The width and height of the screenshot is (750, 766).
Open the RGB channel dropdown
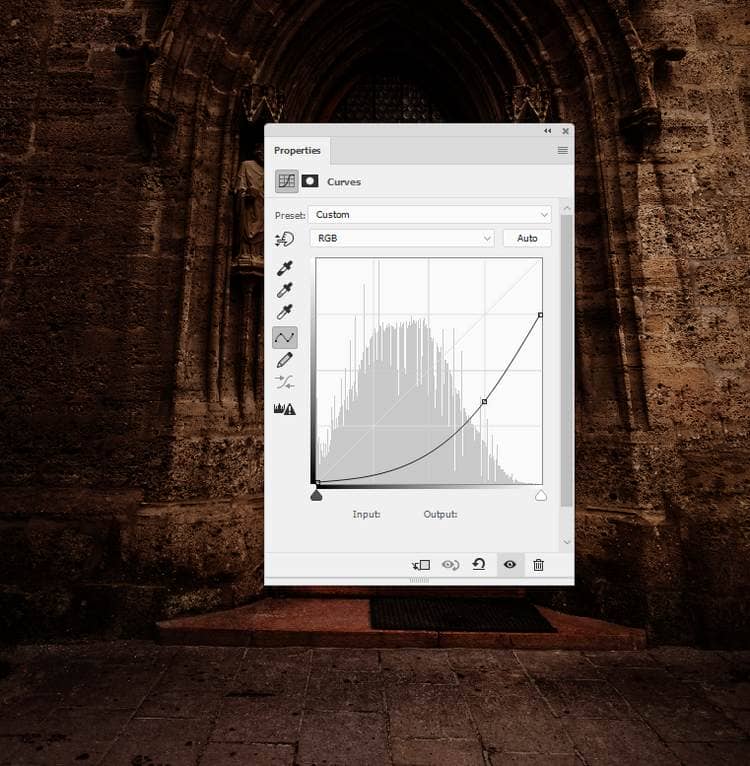point(402,238)
